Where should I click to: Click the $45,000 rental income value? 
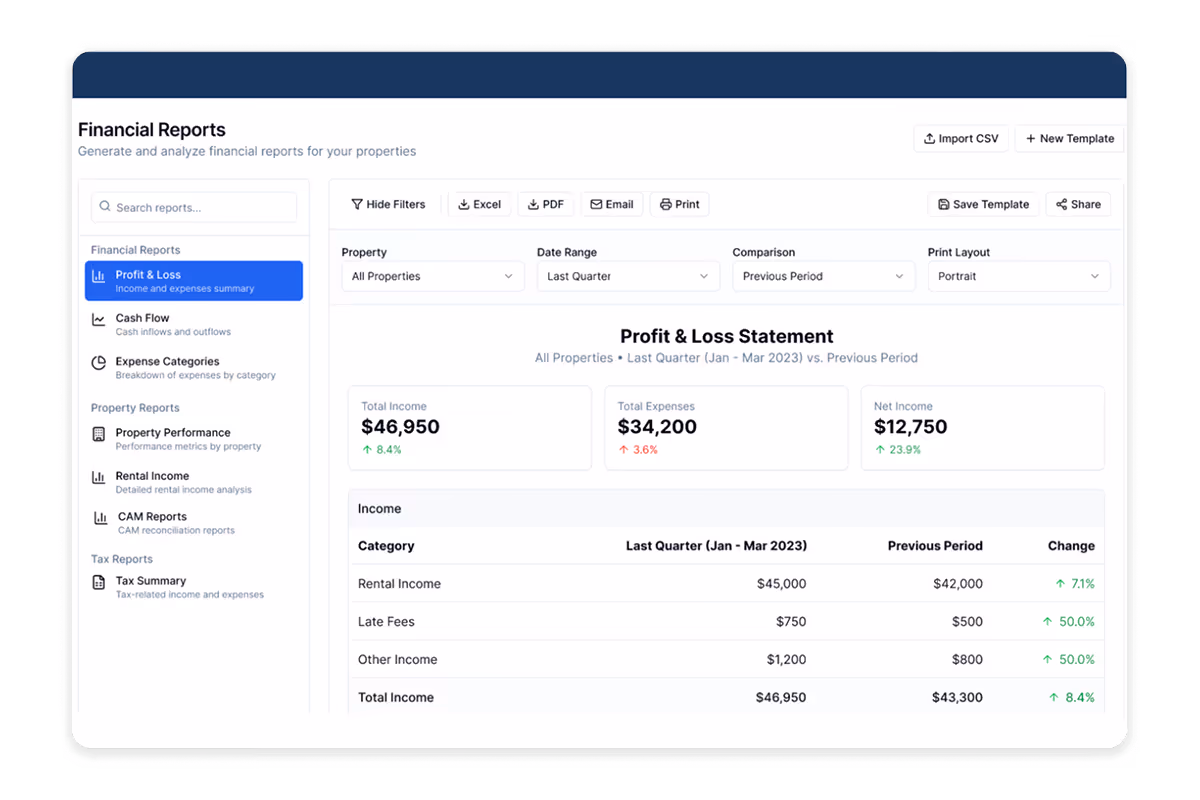781,583
